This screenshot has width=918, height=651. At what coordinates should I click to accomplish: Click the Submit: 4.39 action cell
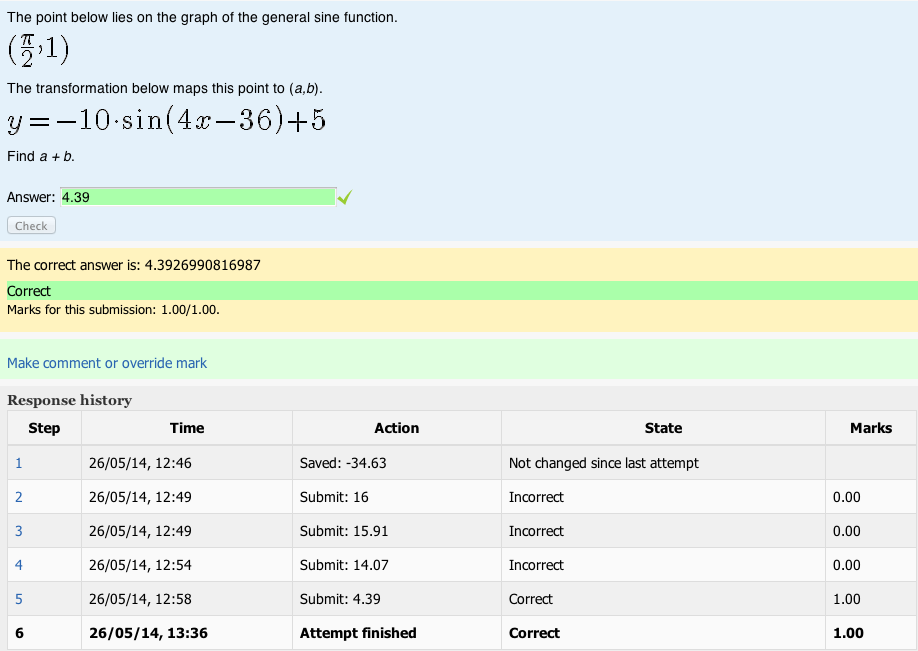point(397,599)
